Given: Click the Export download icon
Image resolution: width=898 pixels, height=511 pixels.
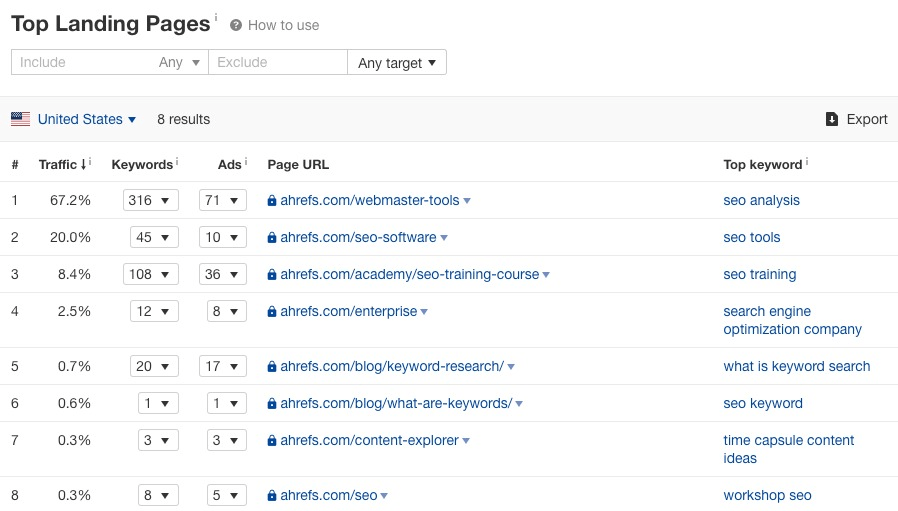Looking at the screenshot, I should click(832, 119).
